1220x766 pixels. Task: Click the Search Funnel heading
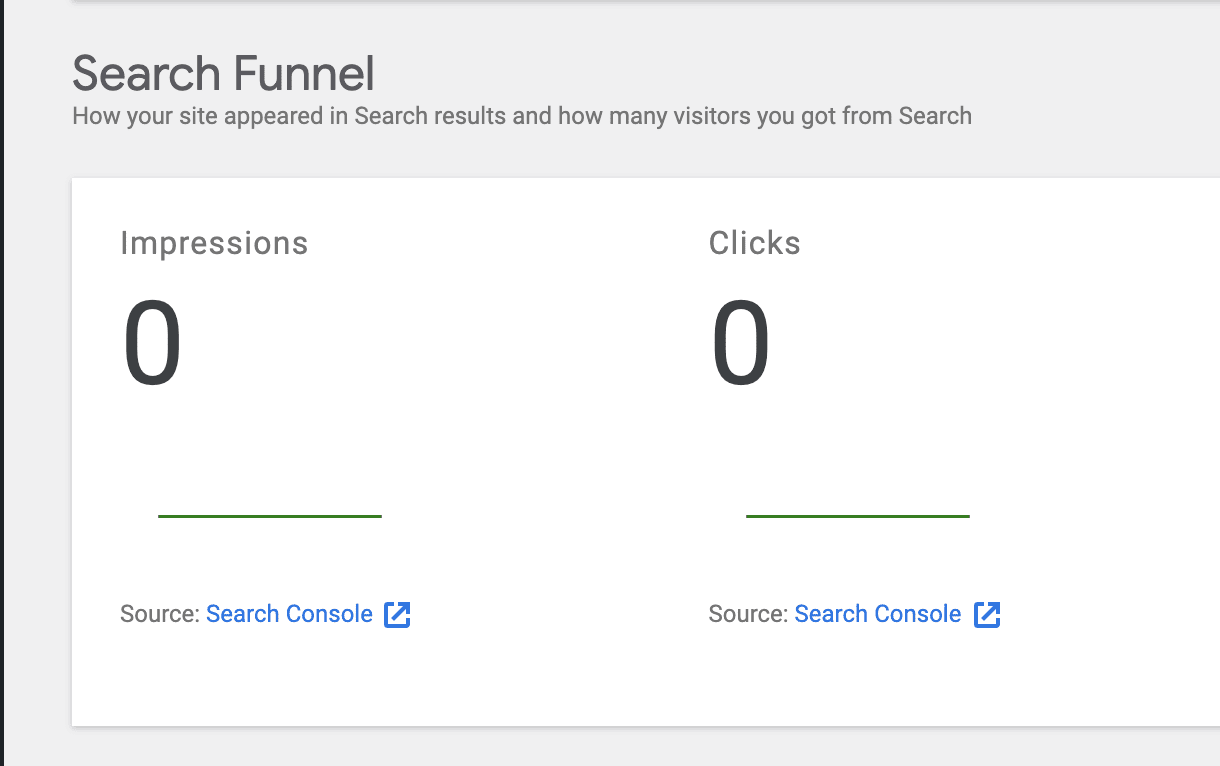coord(222,73)
